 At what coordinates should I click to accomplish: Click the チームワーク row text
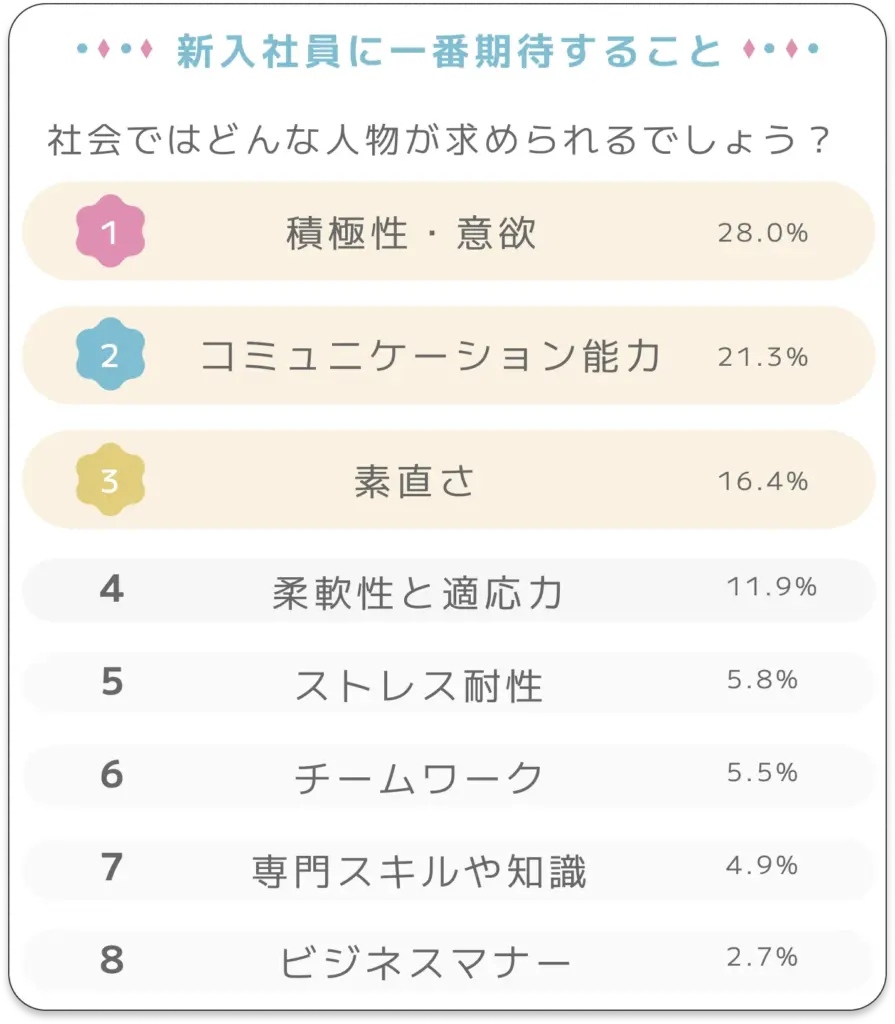coord(419,779)
